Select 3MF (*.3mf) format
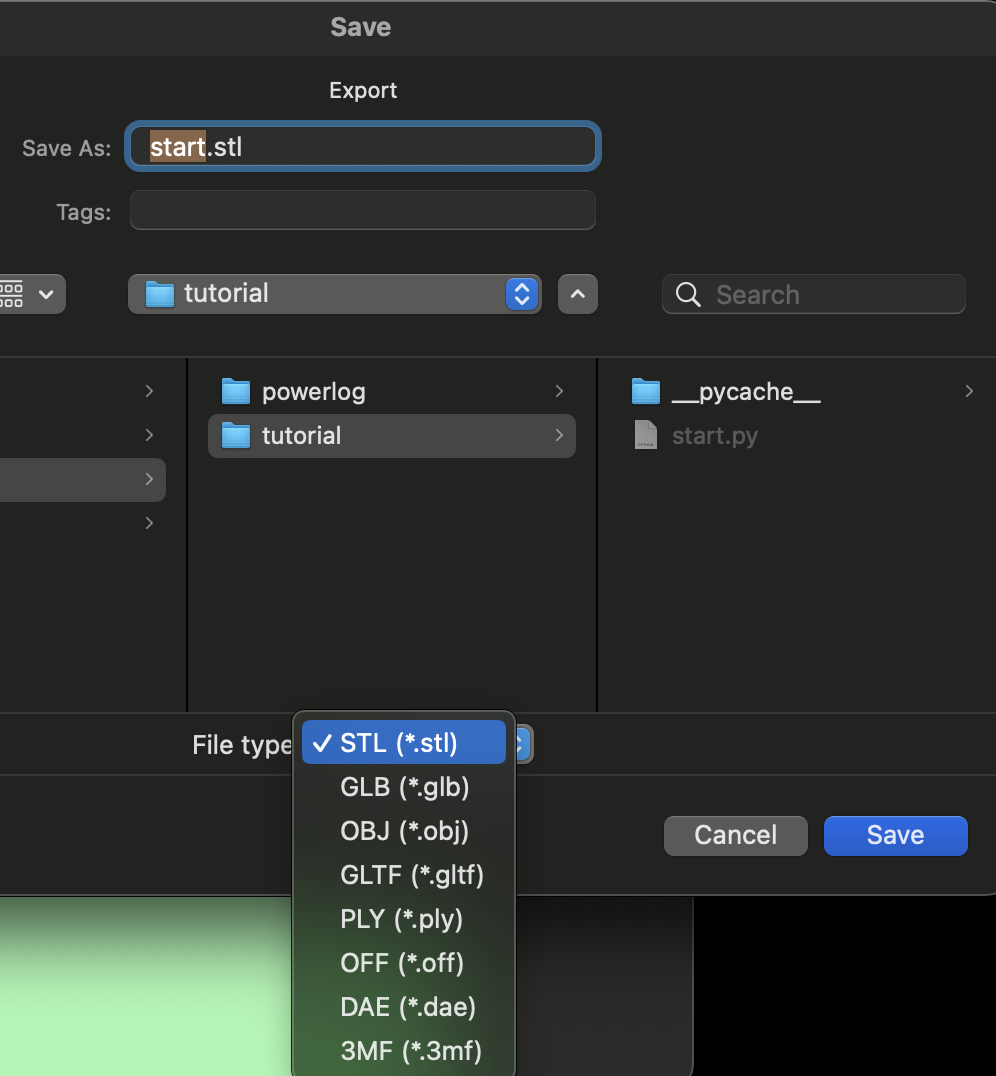996x1076 pixels. [x=410, y=1051]
